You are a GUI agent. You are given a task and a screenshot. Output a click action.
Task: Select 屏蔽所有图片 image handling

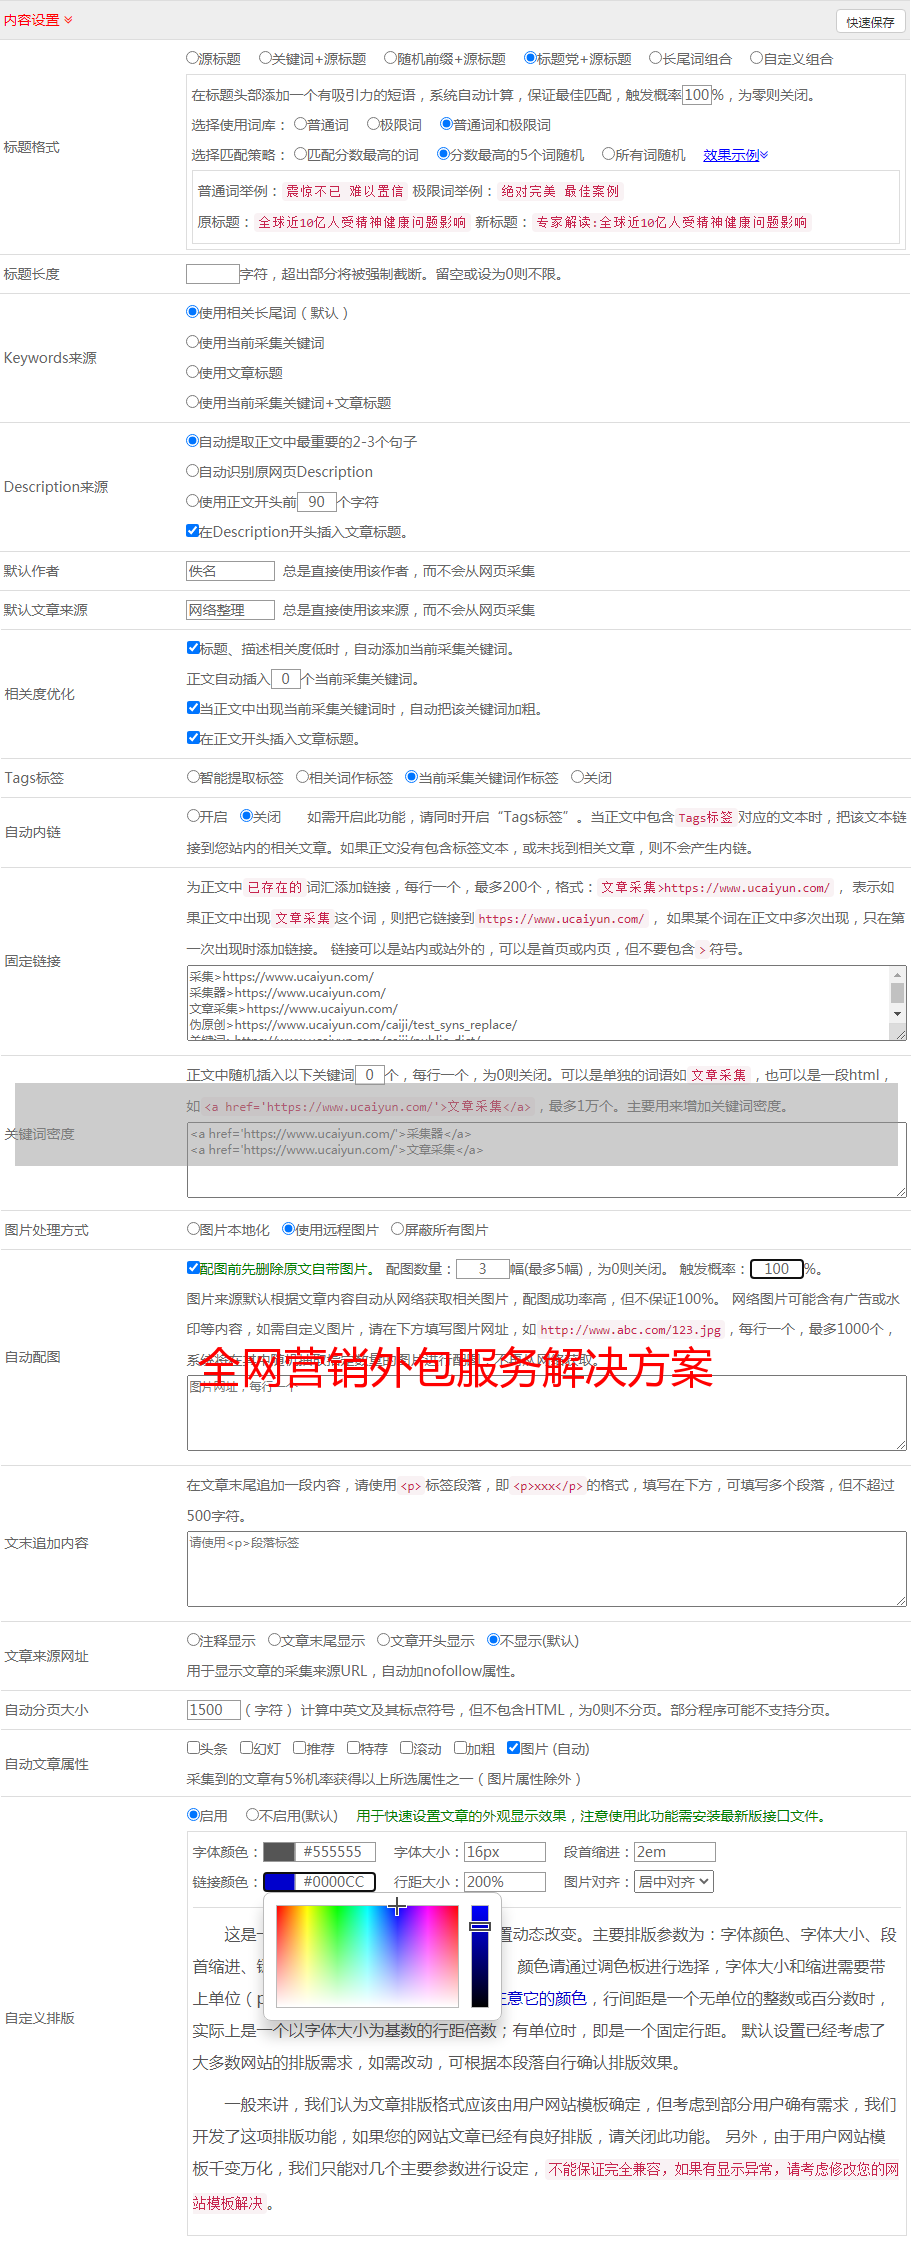point(397,1229)
